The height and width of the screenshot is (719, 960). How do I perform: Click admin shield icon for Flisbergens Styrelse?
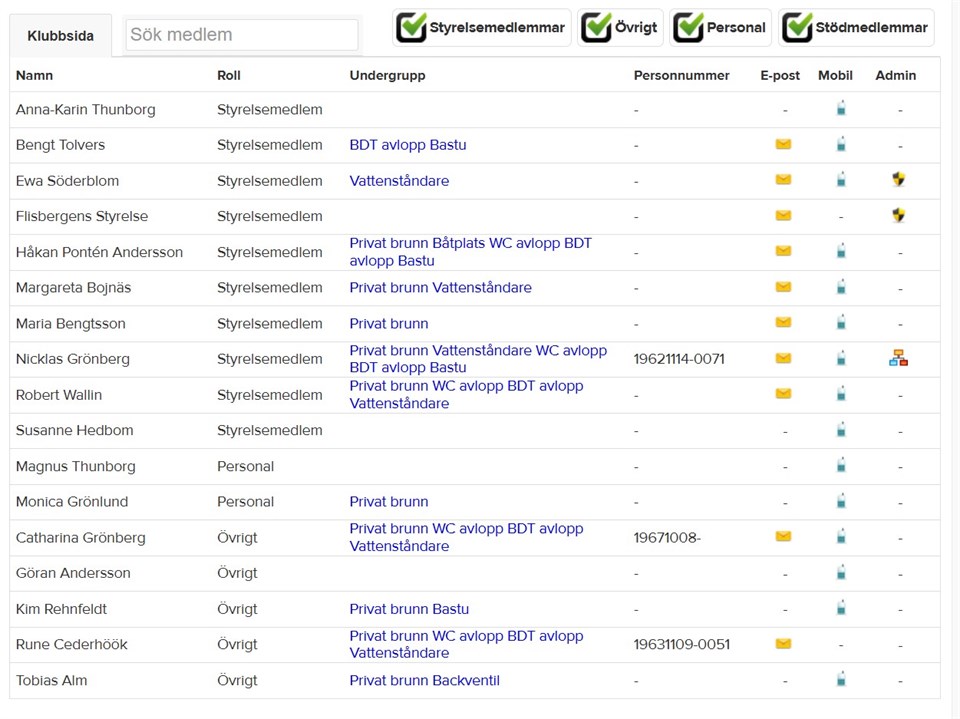(x=898, y=215)
